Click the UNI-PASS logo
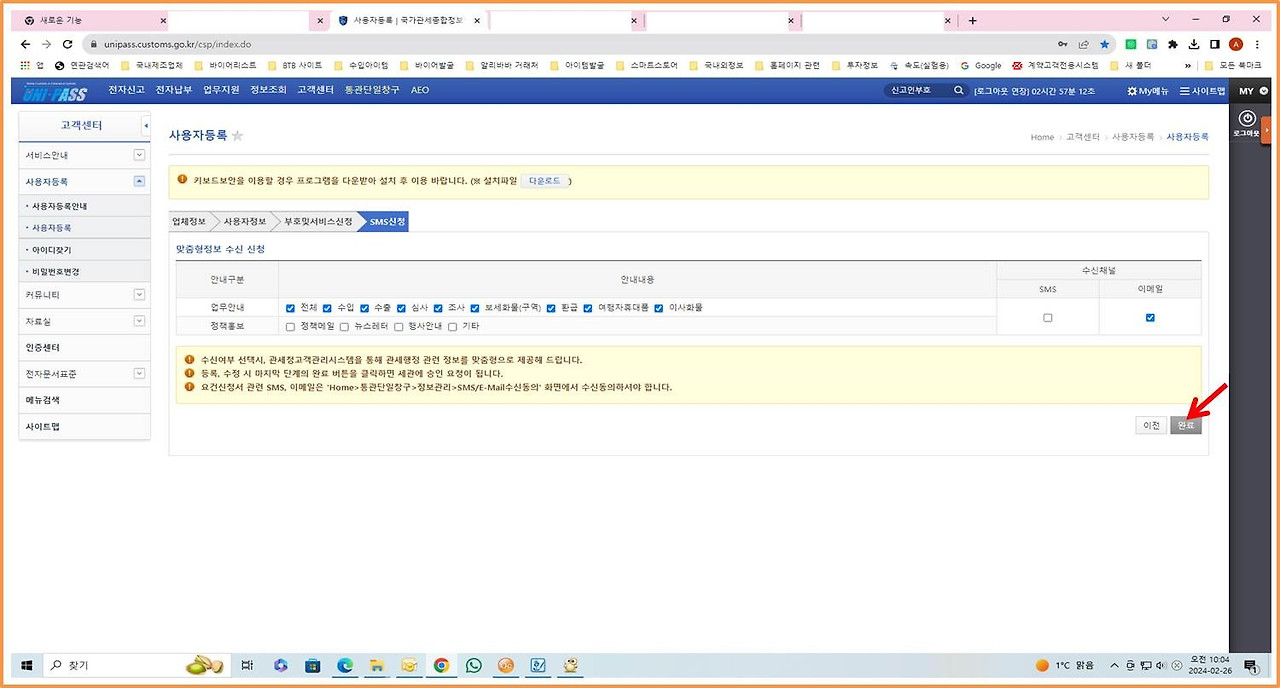The image size is (1280, 688). (56, 91)
